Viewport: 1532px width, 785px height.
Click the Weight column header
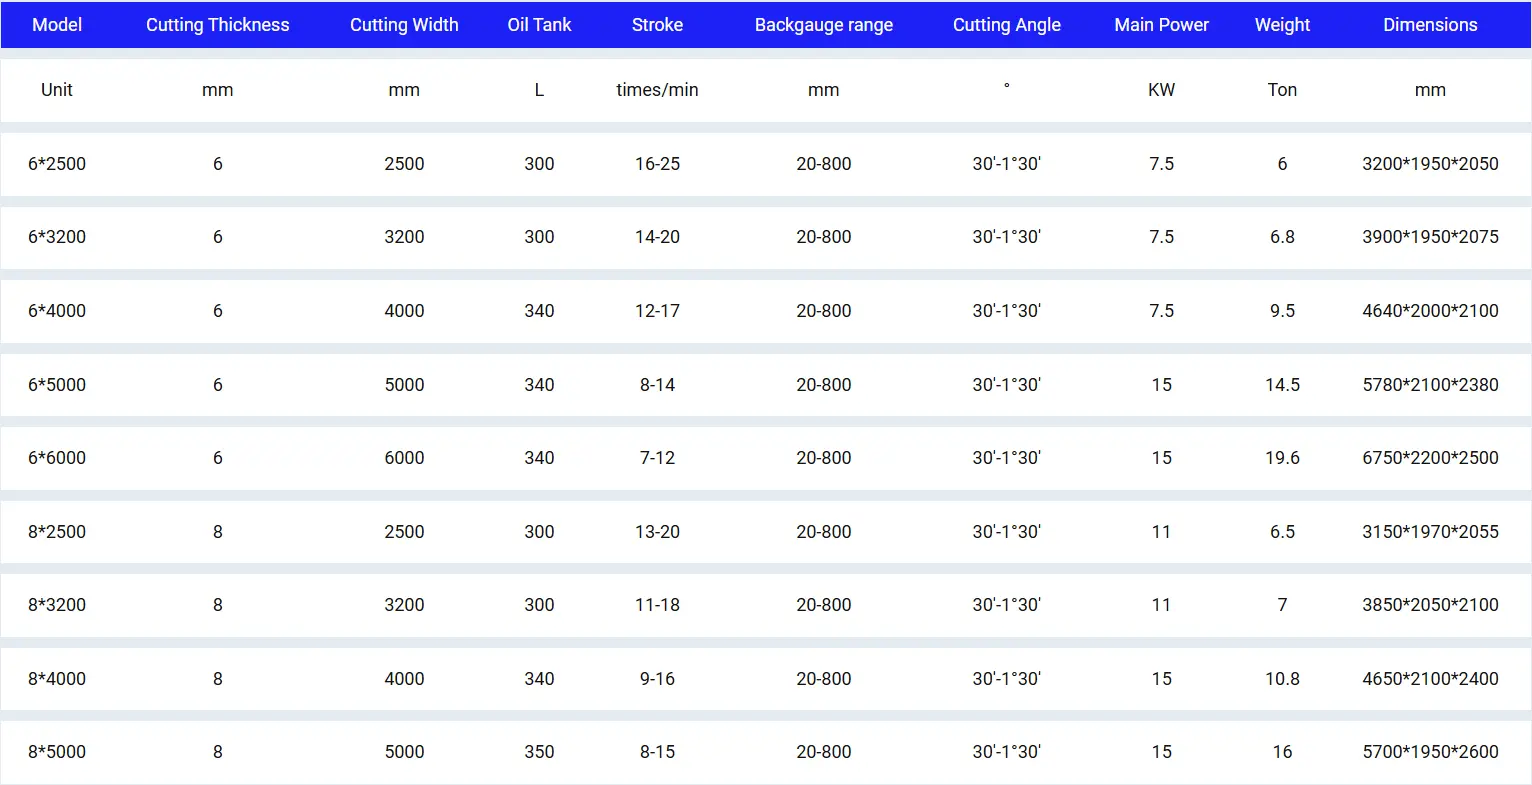pos(1282,25)
